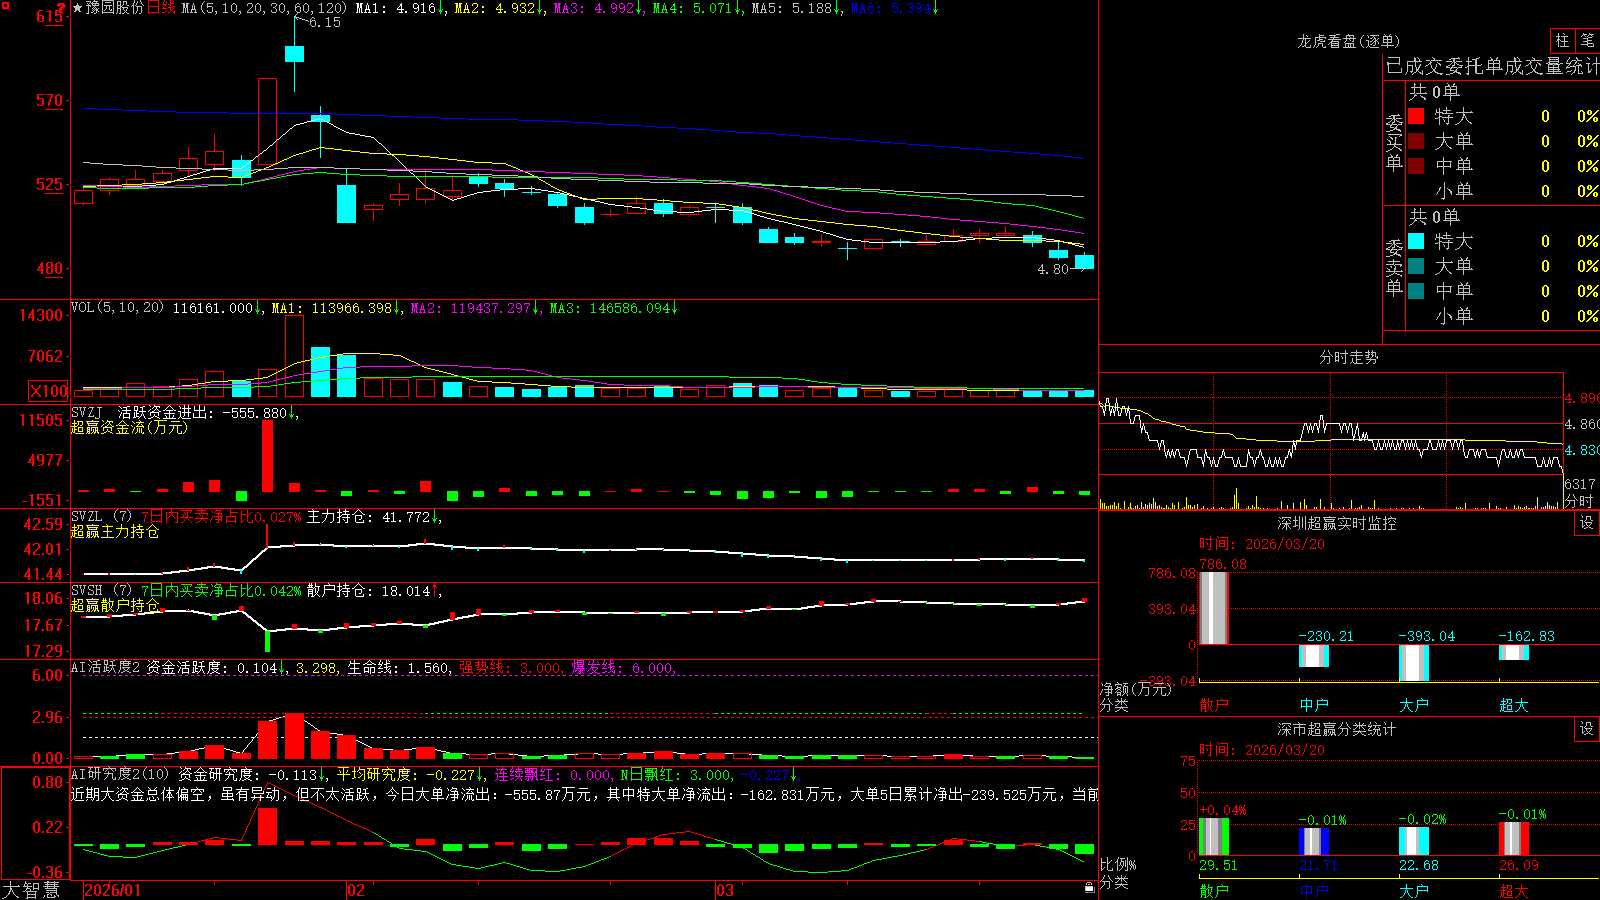Select the MA(5,10,20,30,60,120) indicator label
Image resolution: width=1600 pixels, height=900 pixels.
[x=264, y=8]
